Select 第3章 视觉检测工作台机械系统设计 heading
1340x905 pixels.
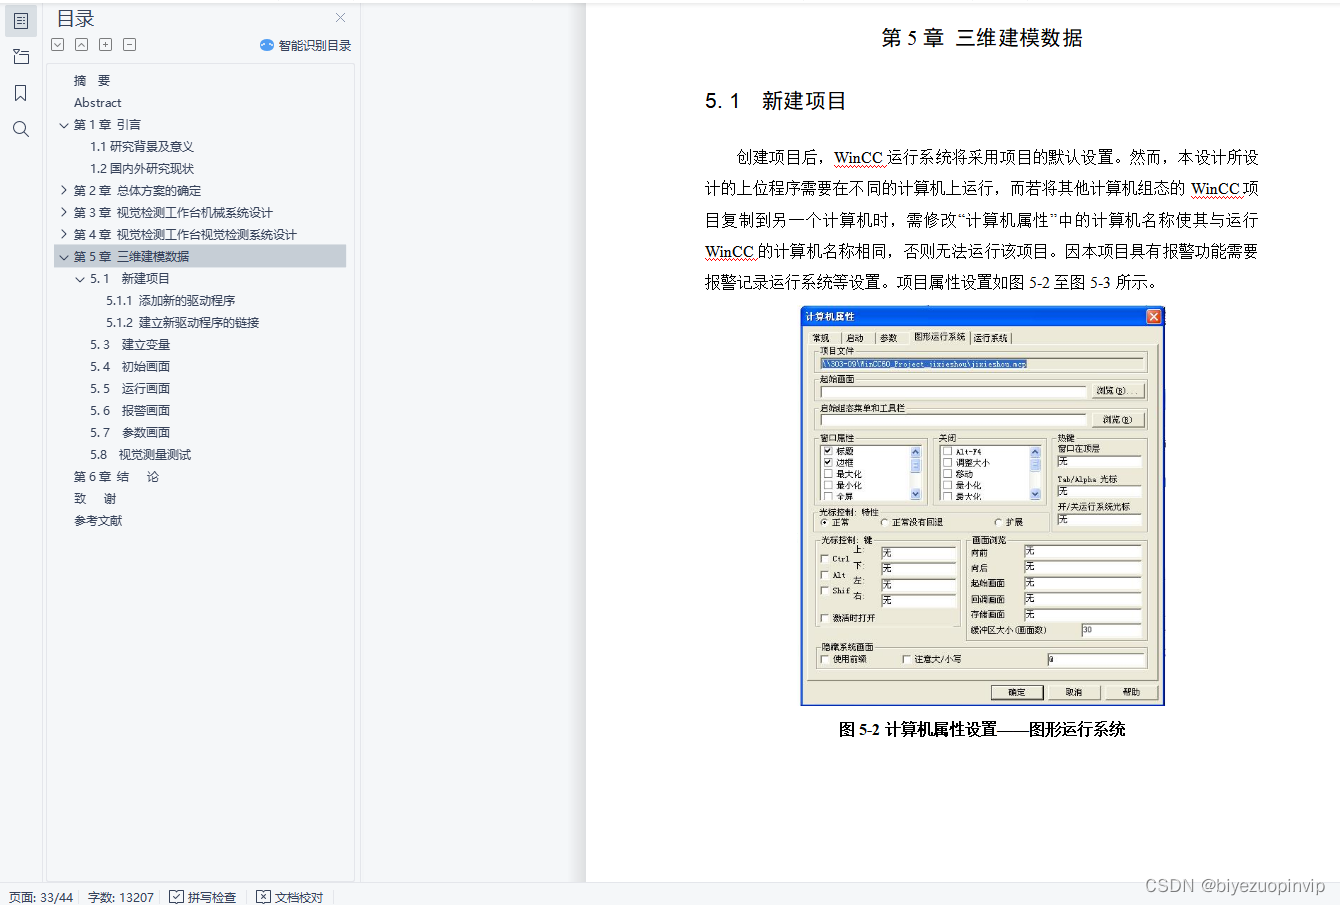tap(173, 213)
